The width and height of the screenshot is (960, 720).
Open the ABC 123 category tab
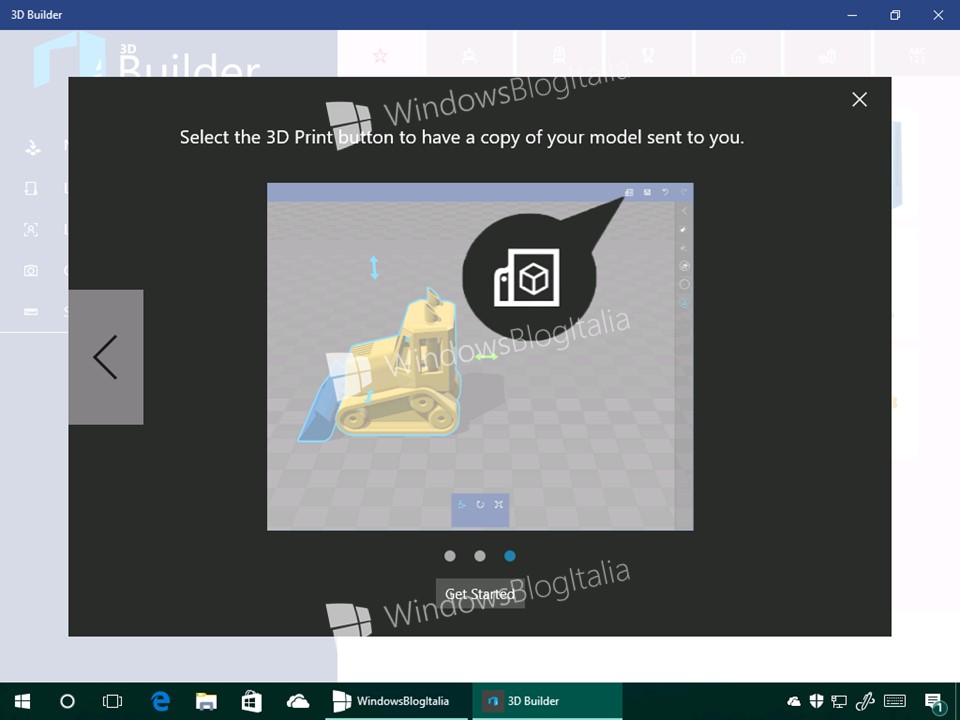click(x=917, y=56)
